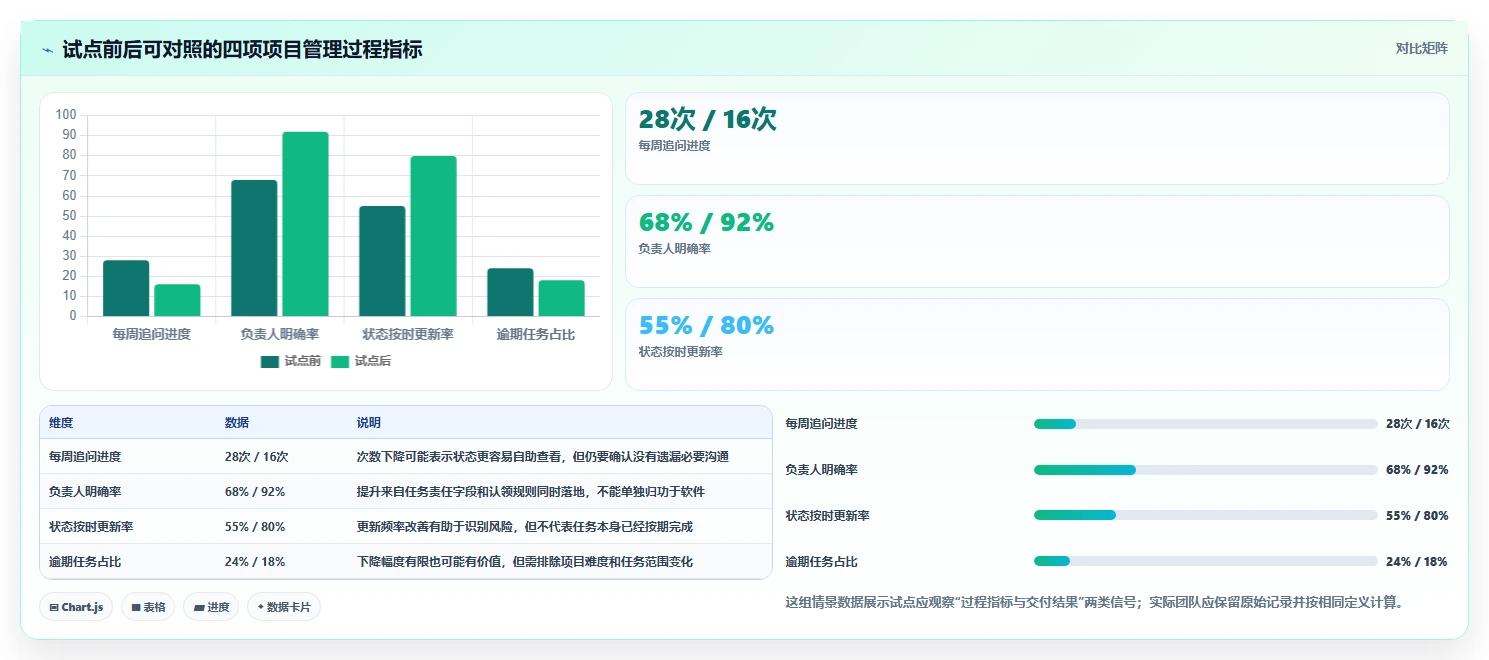The height and width of the screenshot is (660, 1489).
Task: Click the 试点后 bar for 逾期任务占比
Action: (x=561, y=298)
